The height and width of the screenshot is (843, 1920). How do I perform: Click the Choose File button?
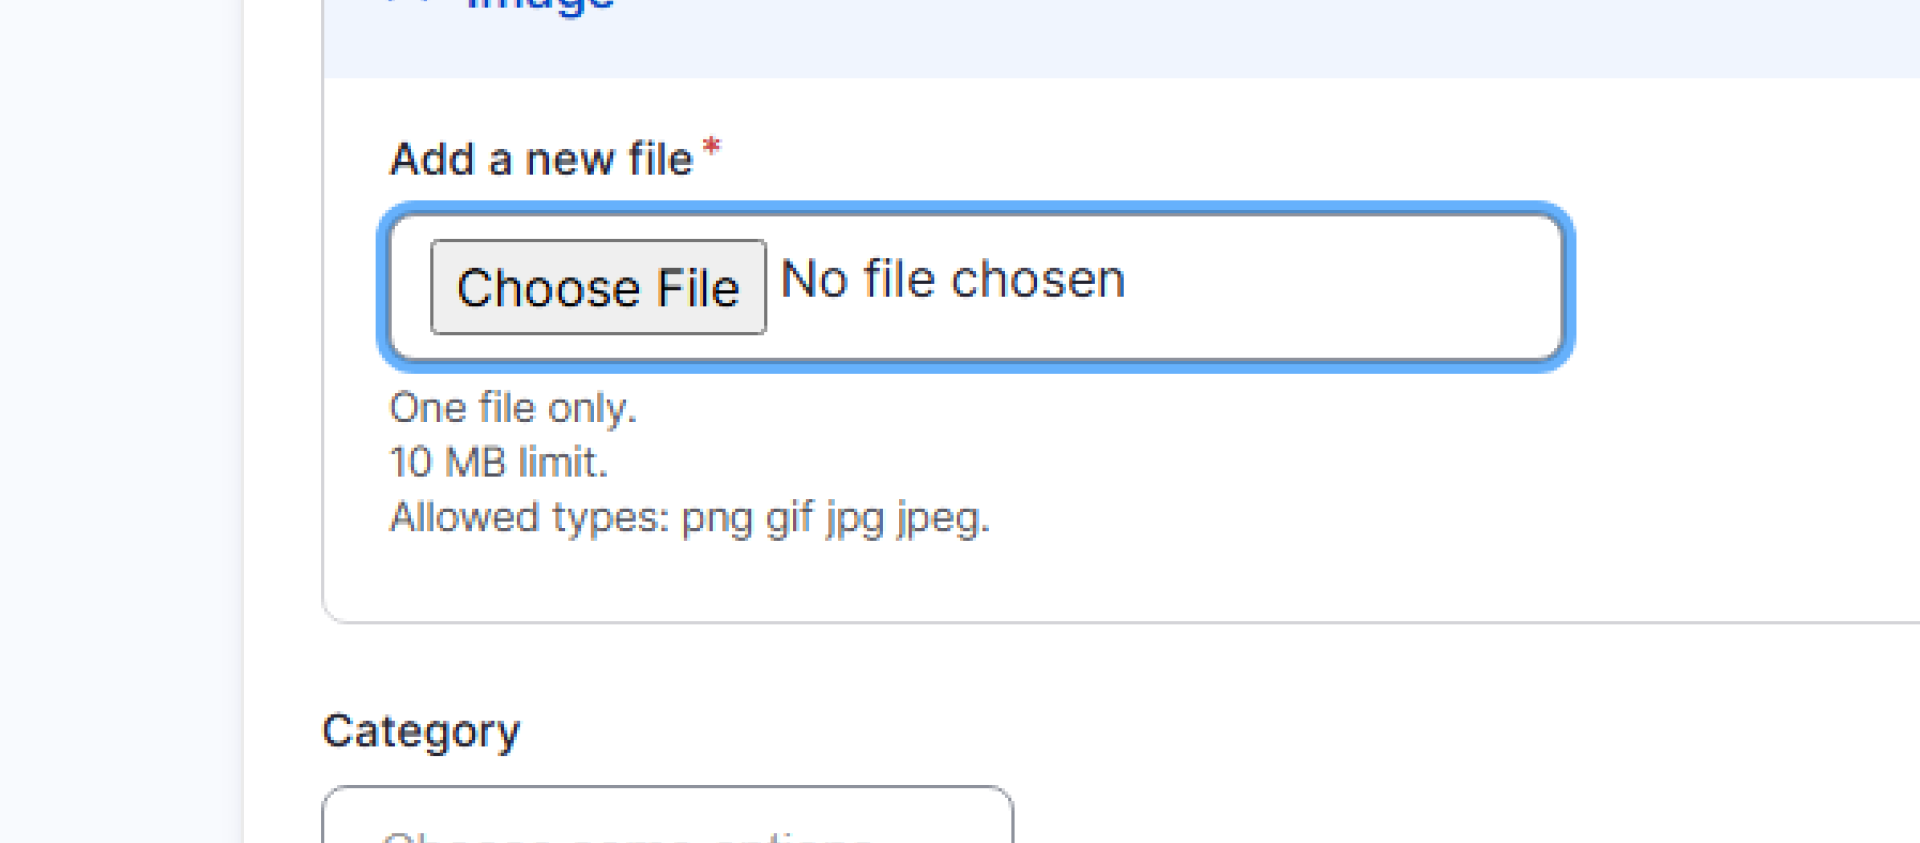coord(598,287)
